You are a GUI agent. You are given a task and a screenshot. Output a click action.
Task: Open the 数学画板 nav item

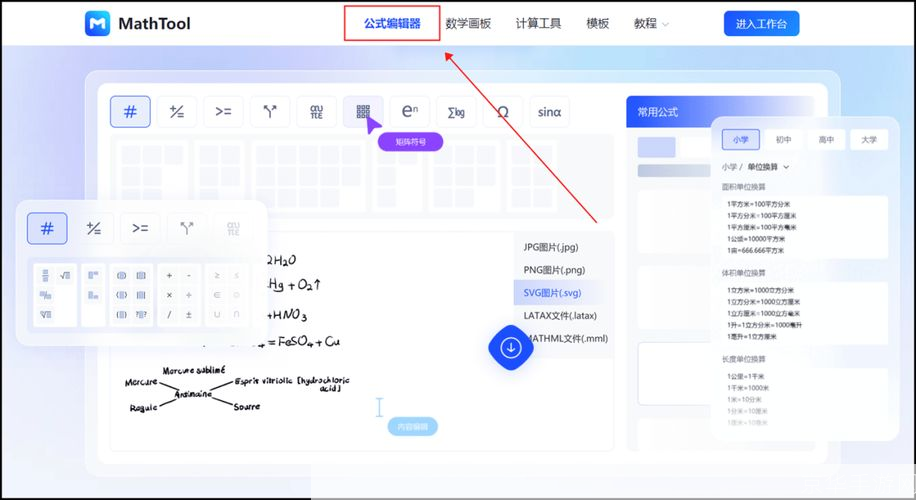pyautogui.click(x=468, y=23)
